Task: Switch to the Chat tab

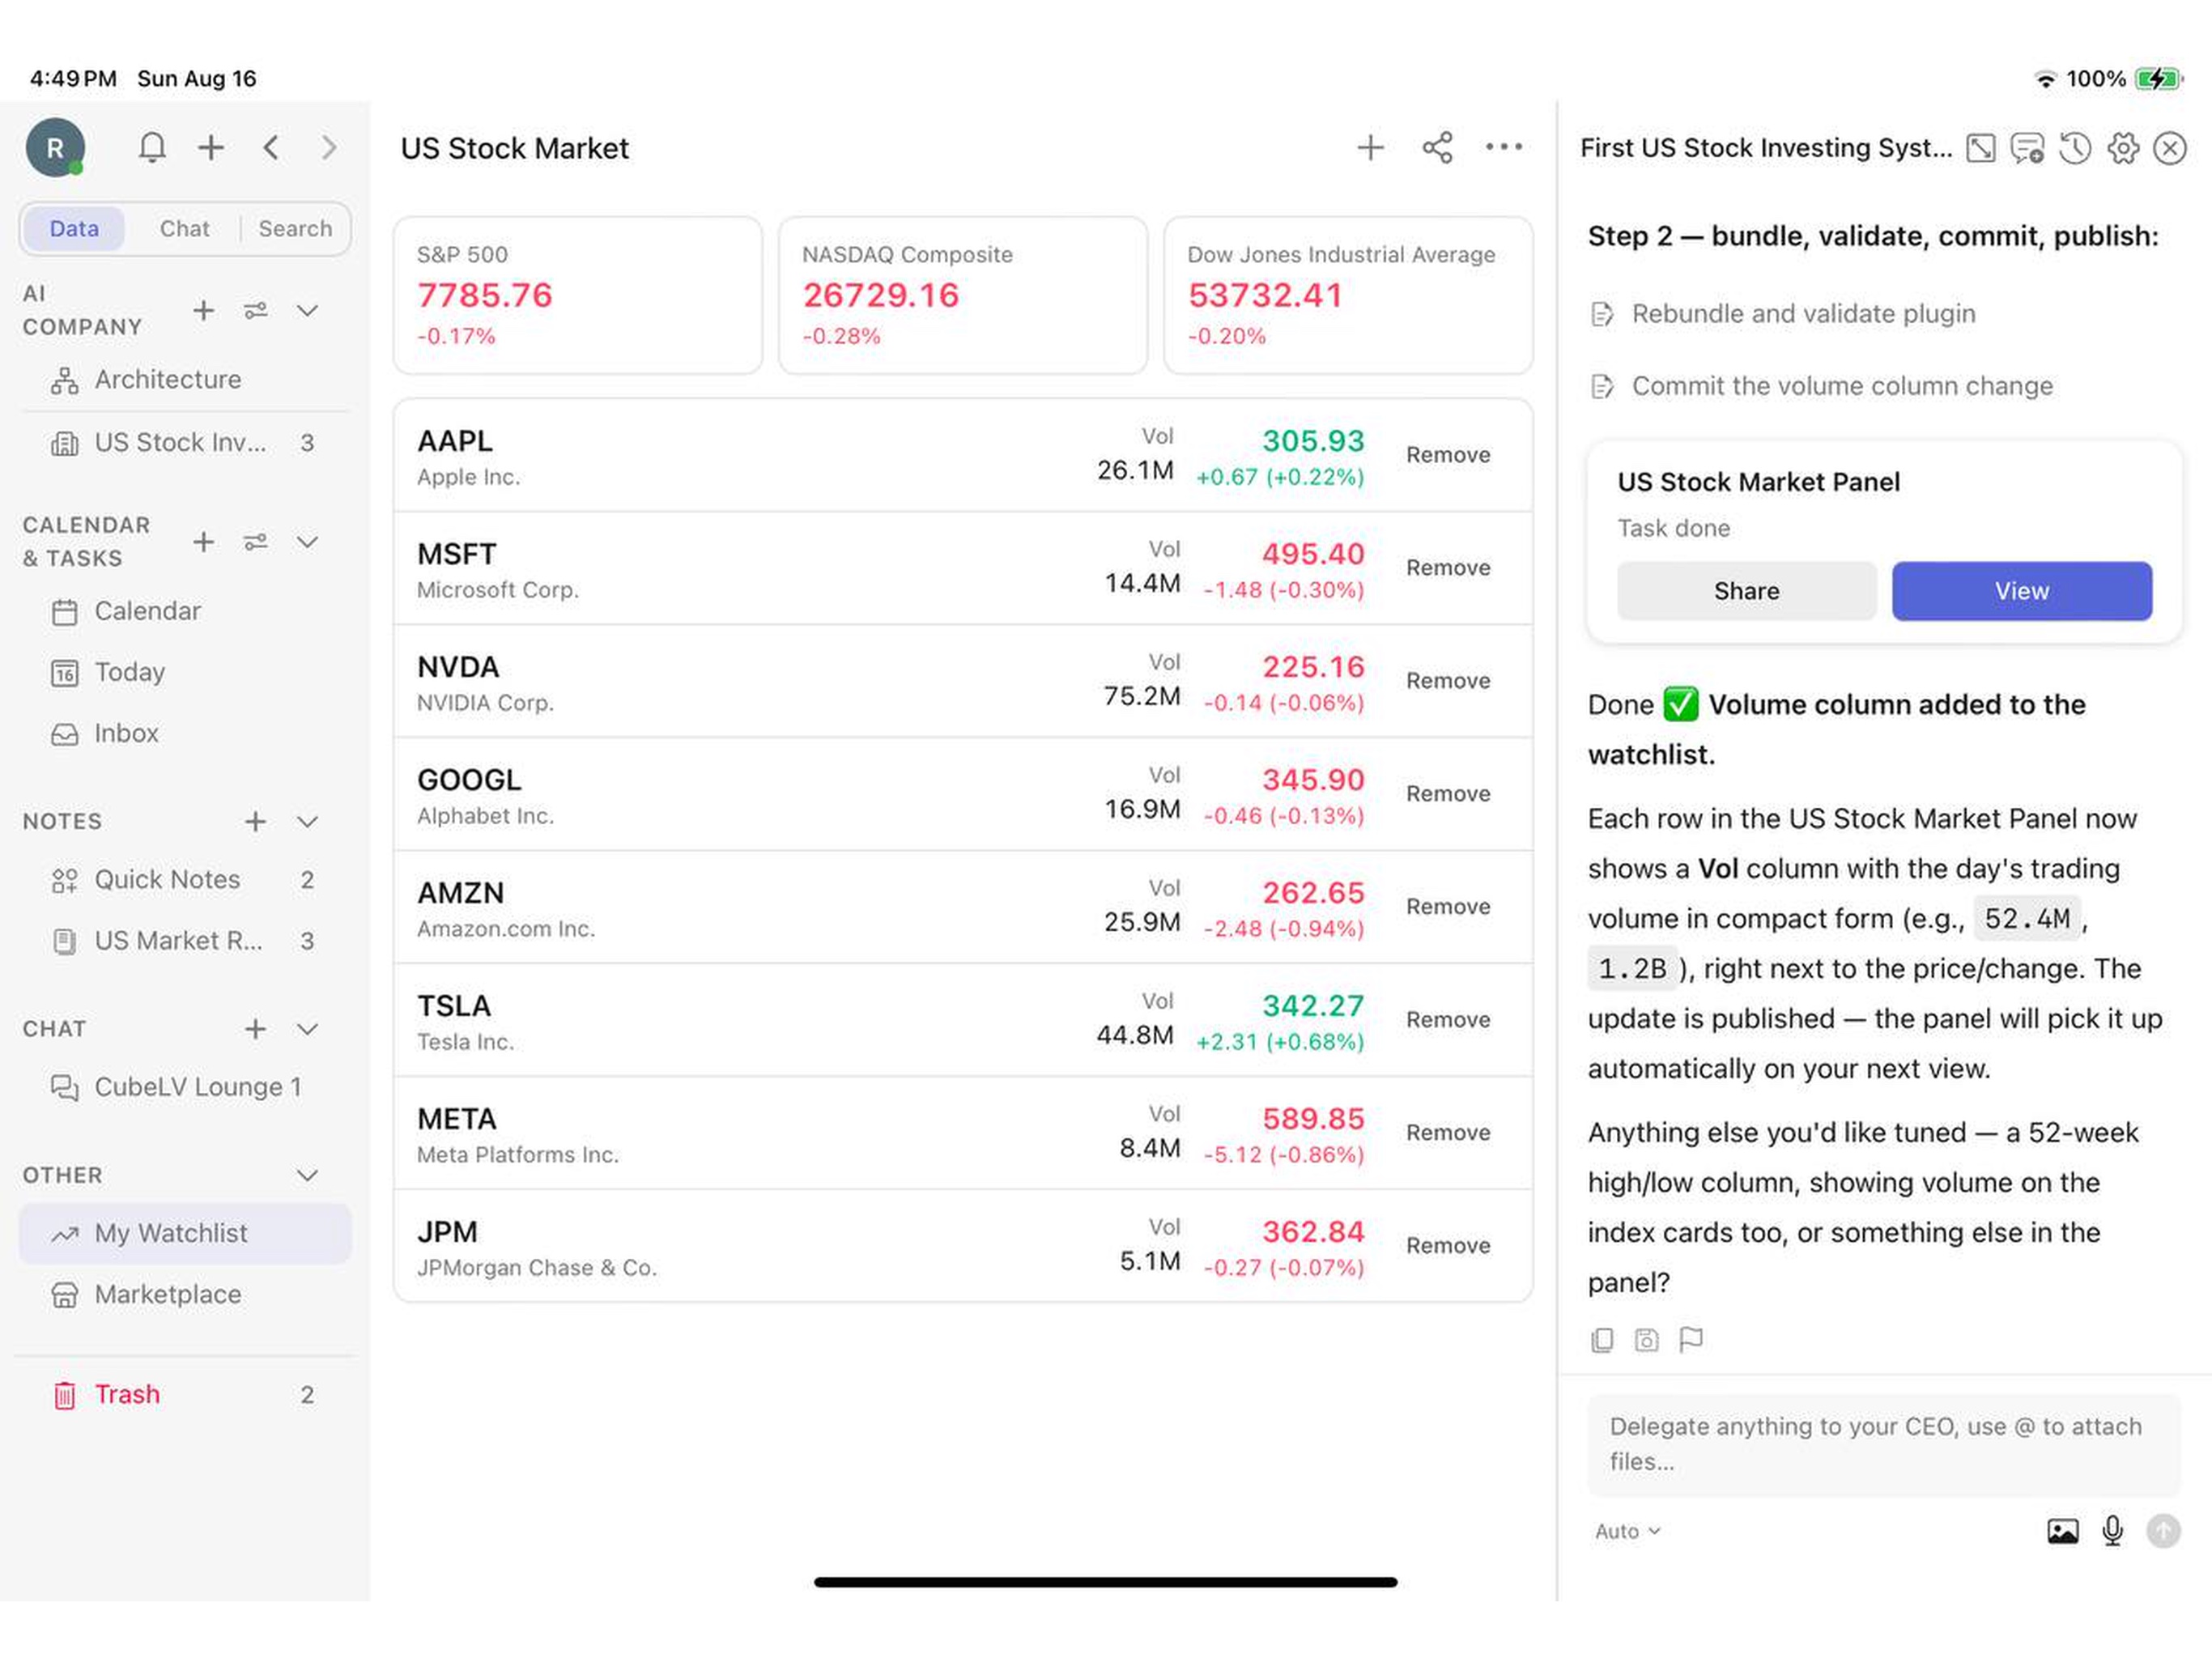Action: click(185, 228)
